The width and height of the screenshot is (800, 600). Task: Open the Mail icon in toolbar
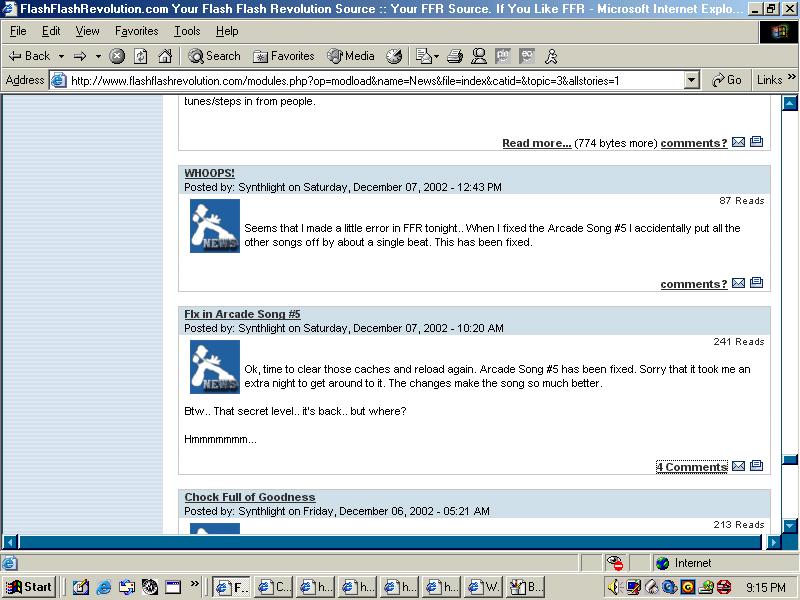[x=423, y=56]
